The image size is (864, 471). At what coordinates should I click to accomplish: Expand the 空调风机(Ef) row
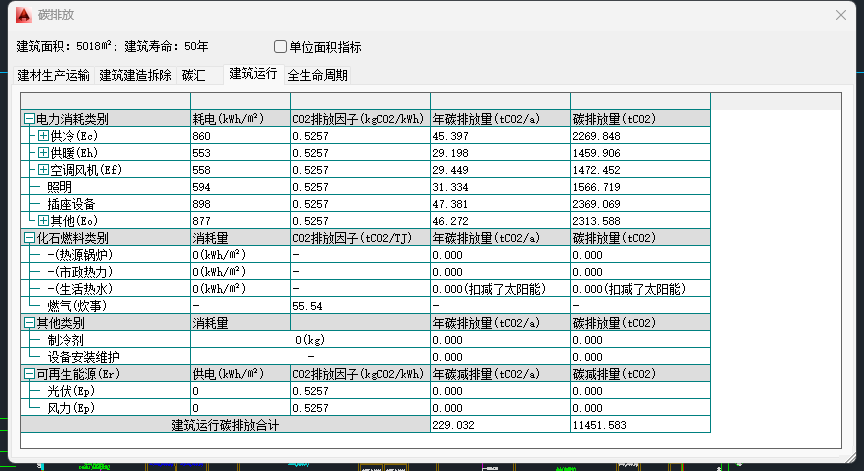click(x=43, y=169)
